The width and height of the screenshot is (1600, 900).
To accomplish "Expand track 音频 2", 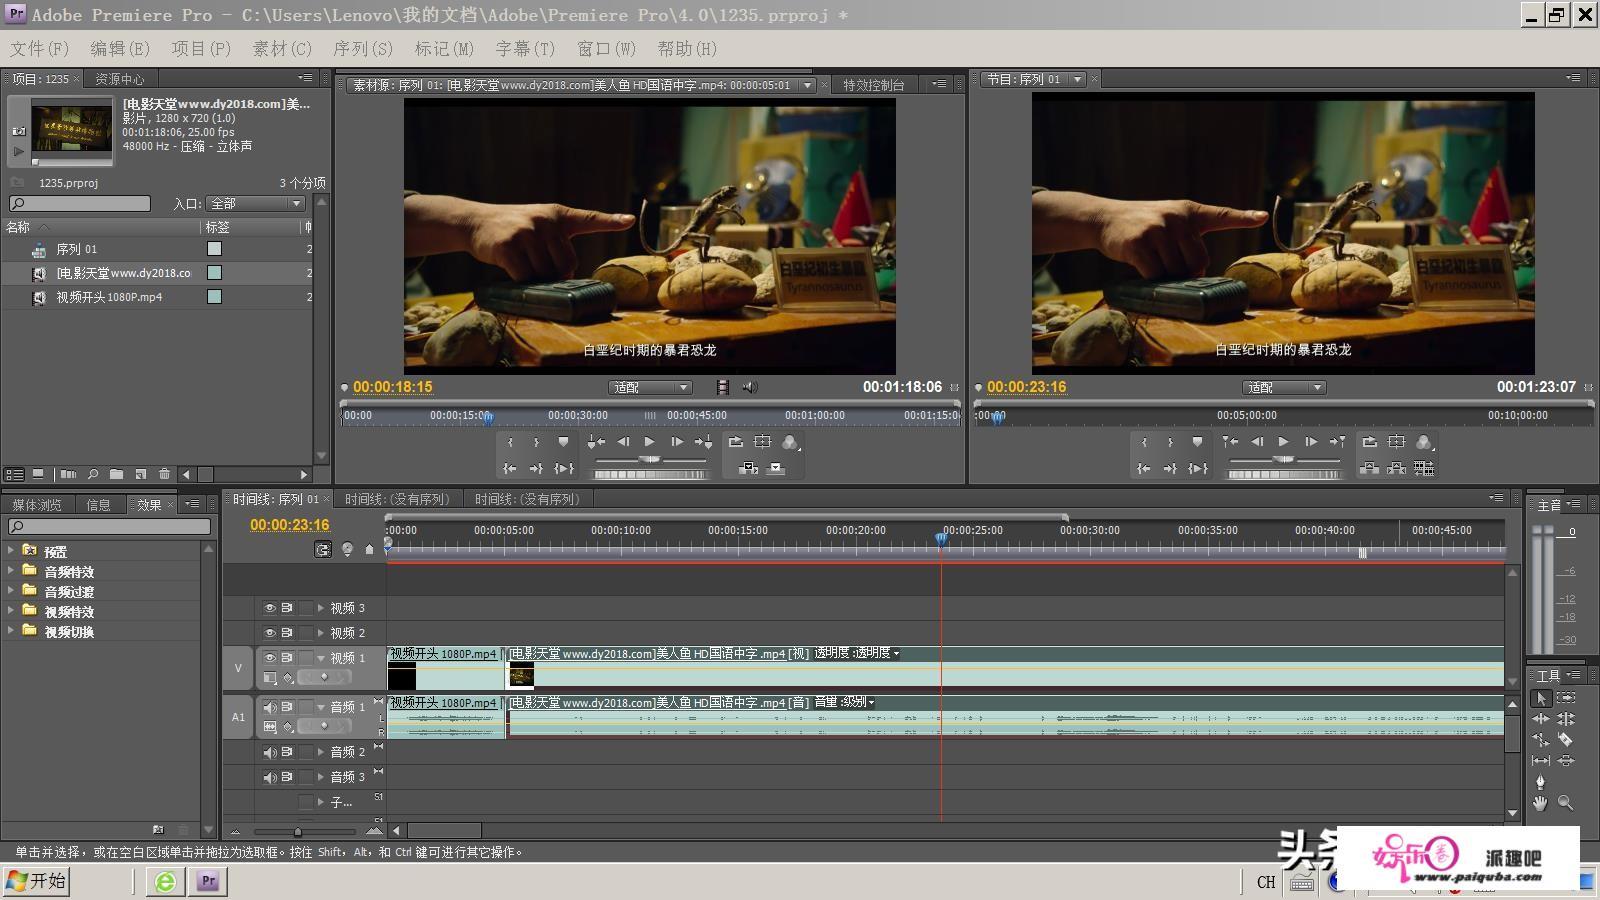I will 321,752.
